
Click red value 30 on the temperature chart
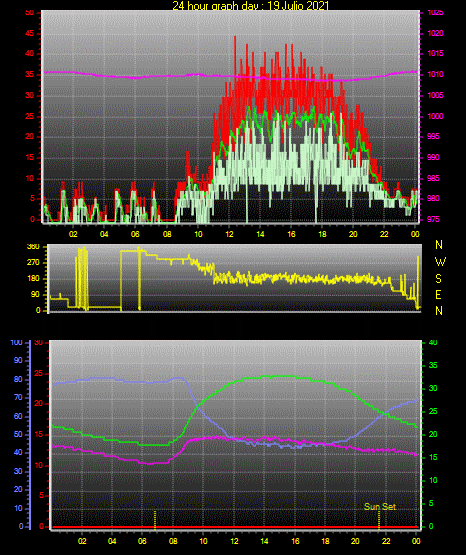(x=38, y=343)
